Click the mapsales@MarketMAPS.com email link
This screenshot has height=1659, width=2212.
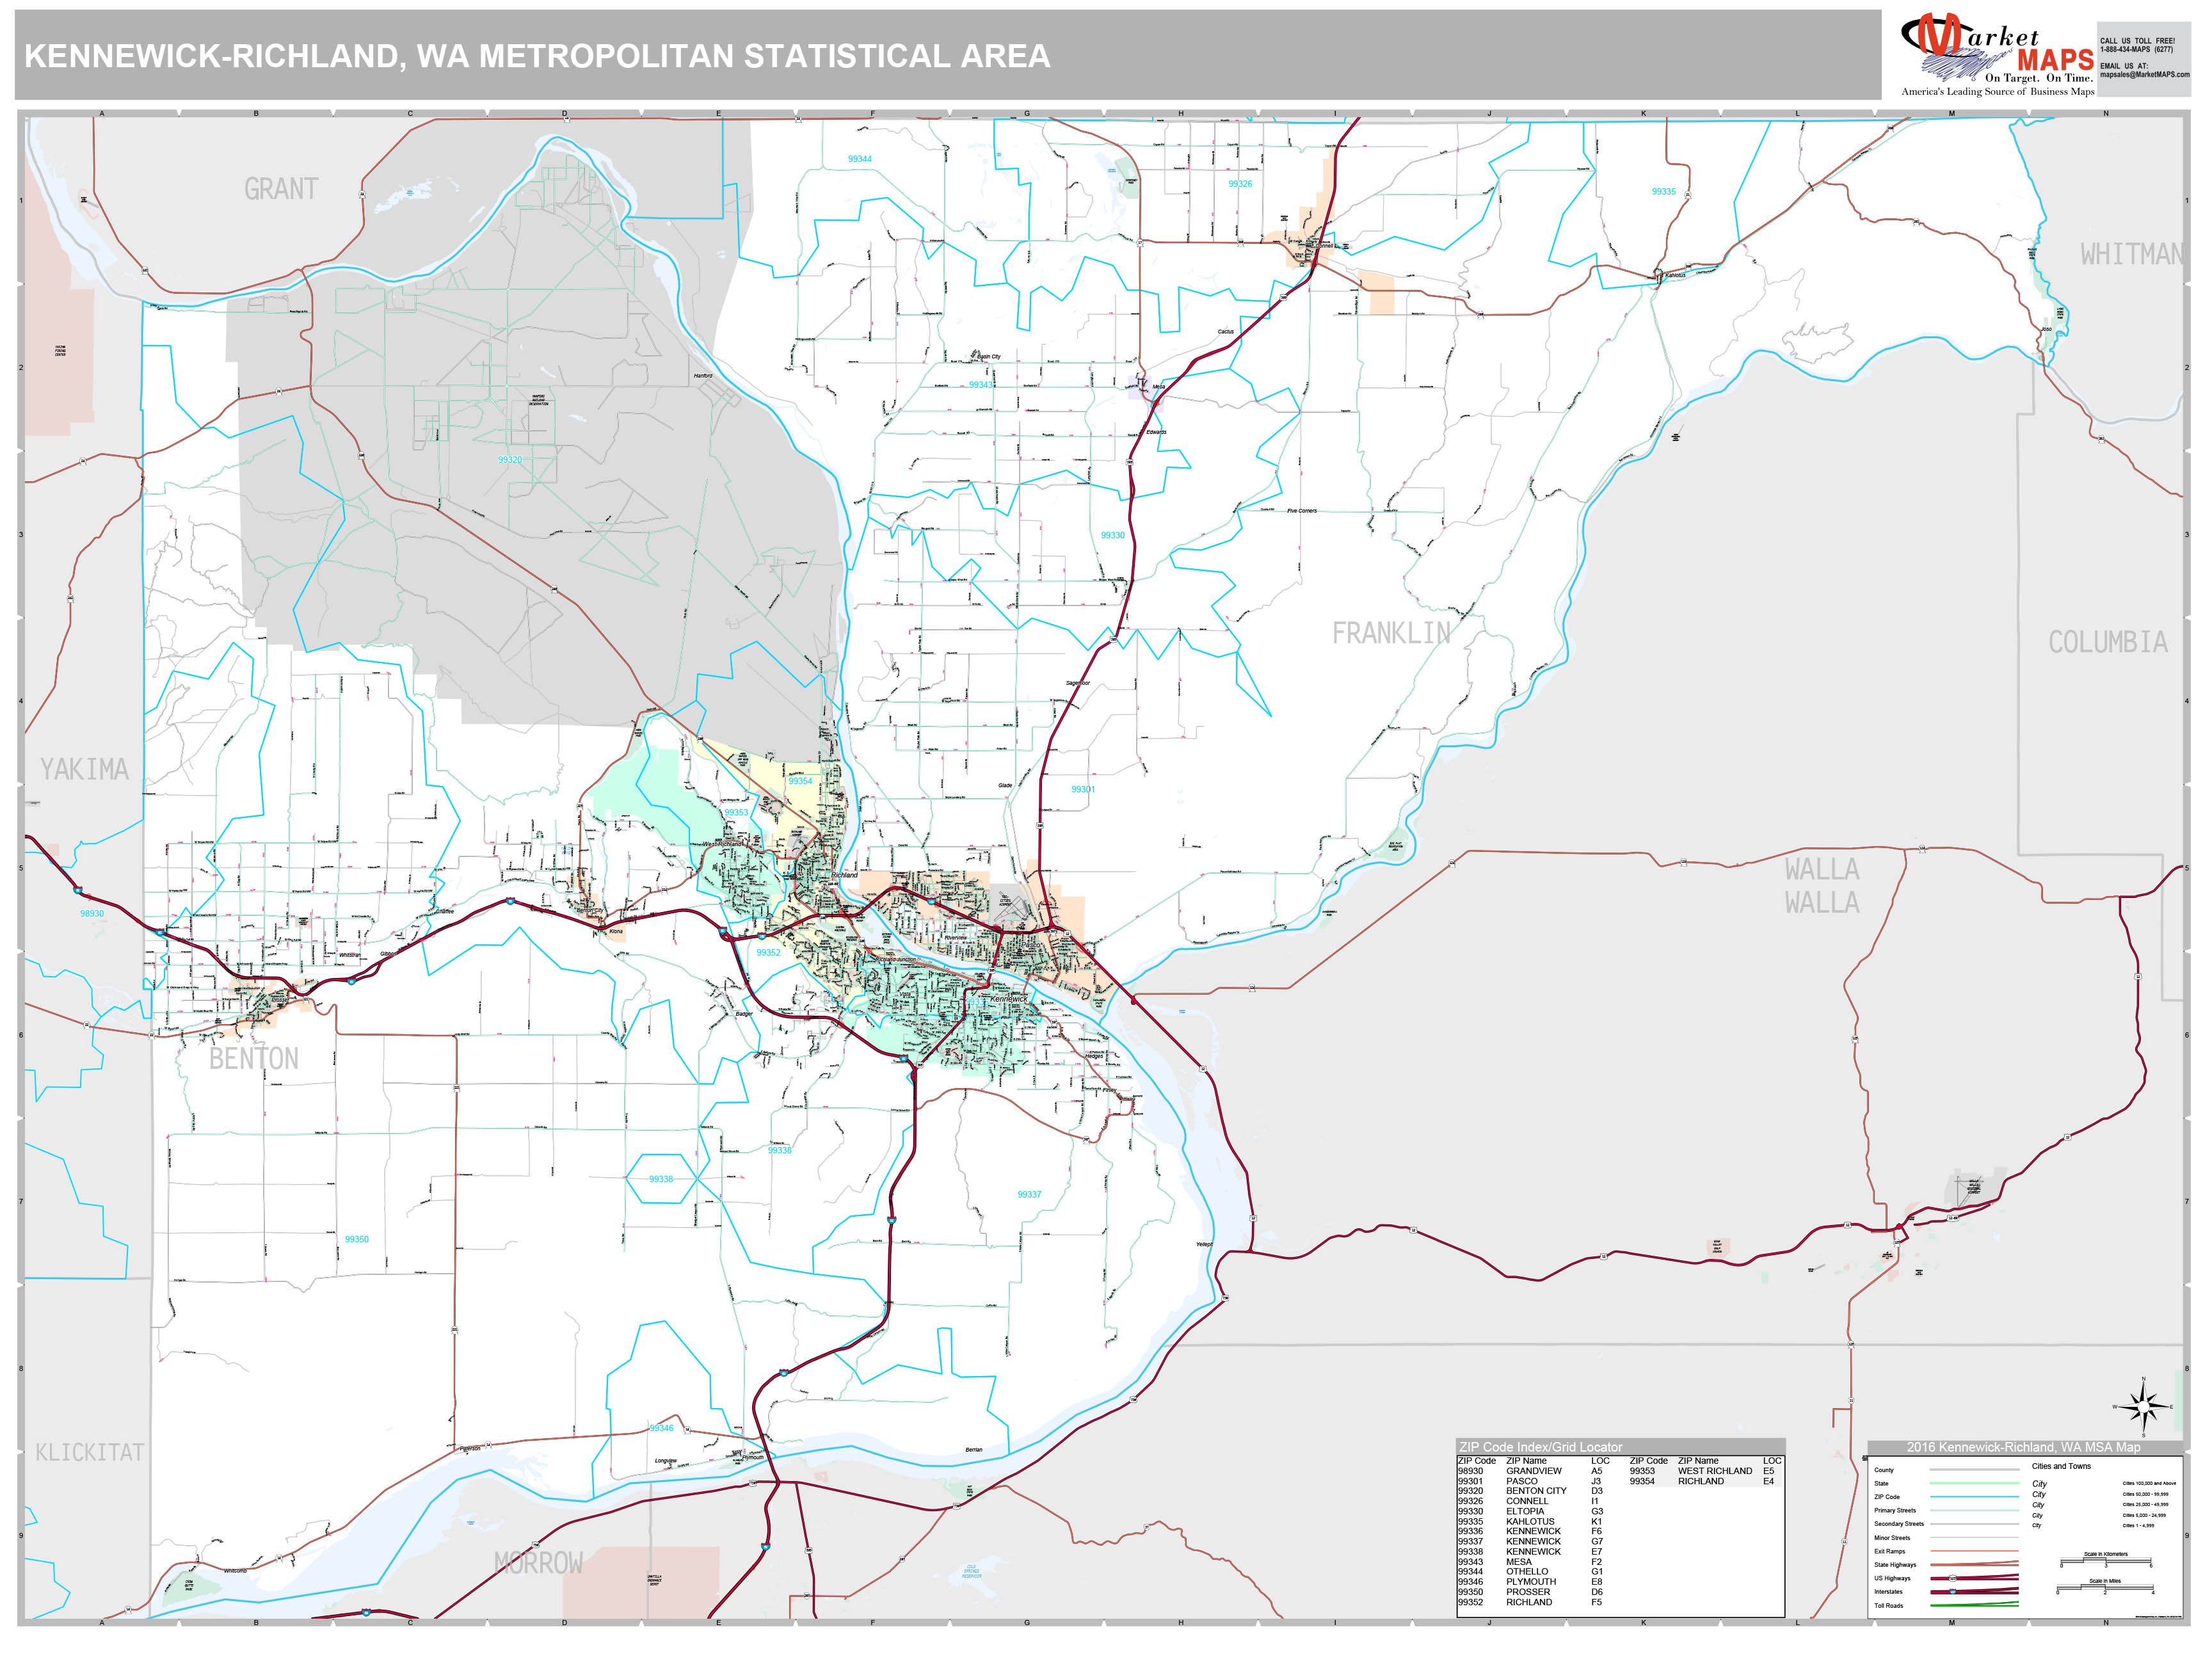pyautogui.click(x=2135, y=75)
